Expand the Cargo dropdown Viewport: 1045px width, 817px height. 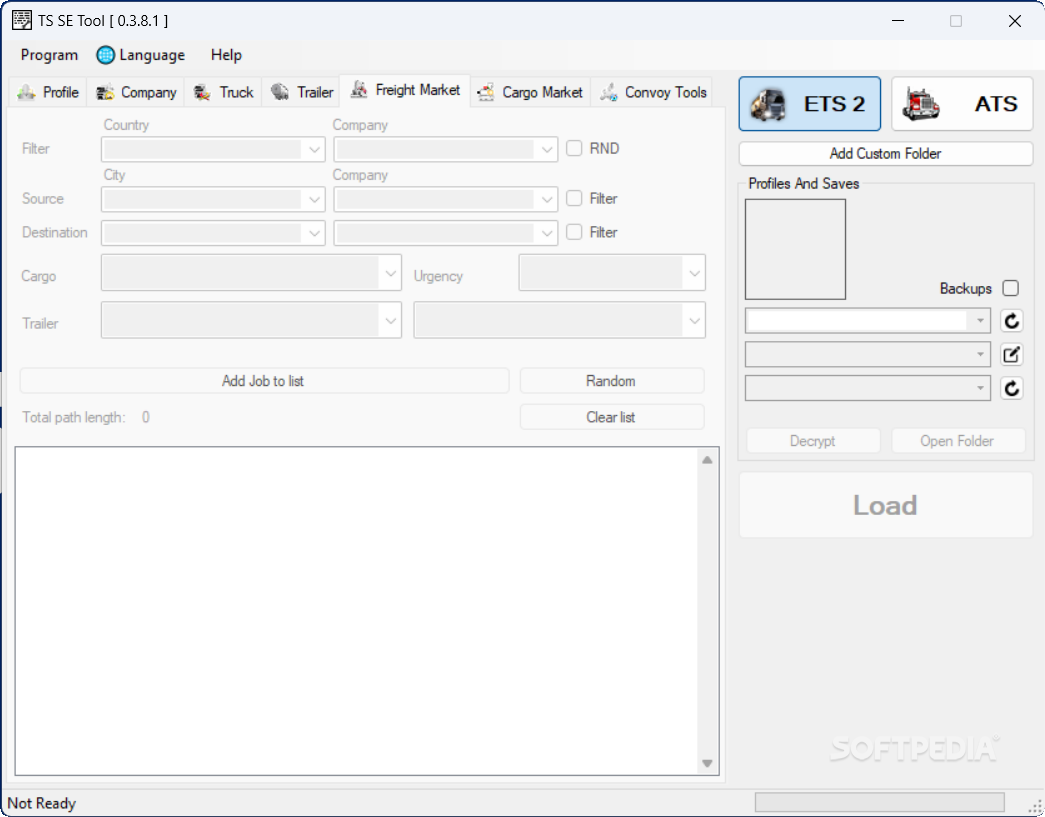(x=251, y=273)
